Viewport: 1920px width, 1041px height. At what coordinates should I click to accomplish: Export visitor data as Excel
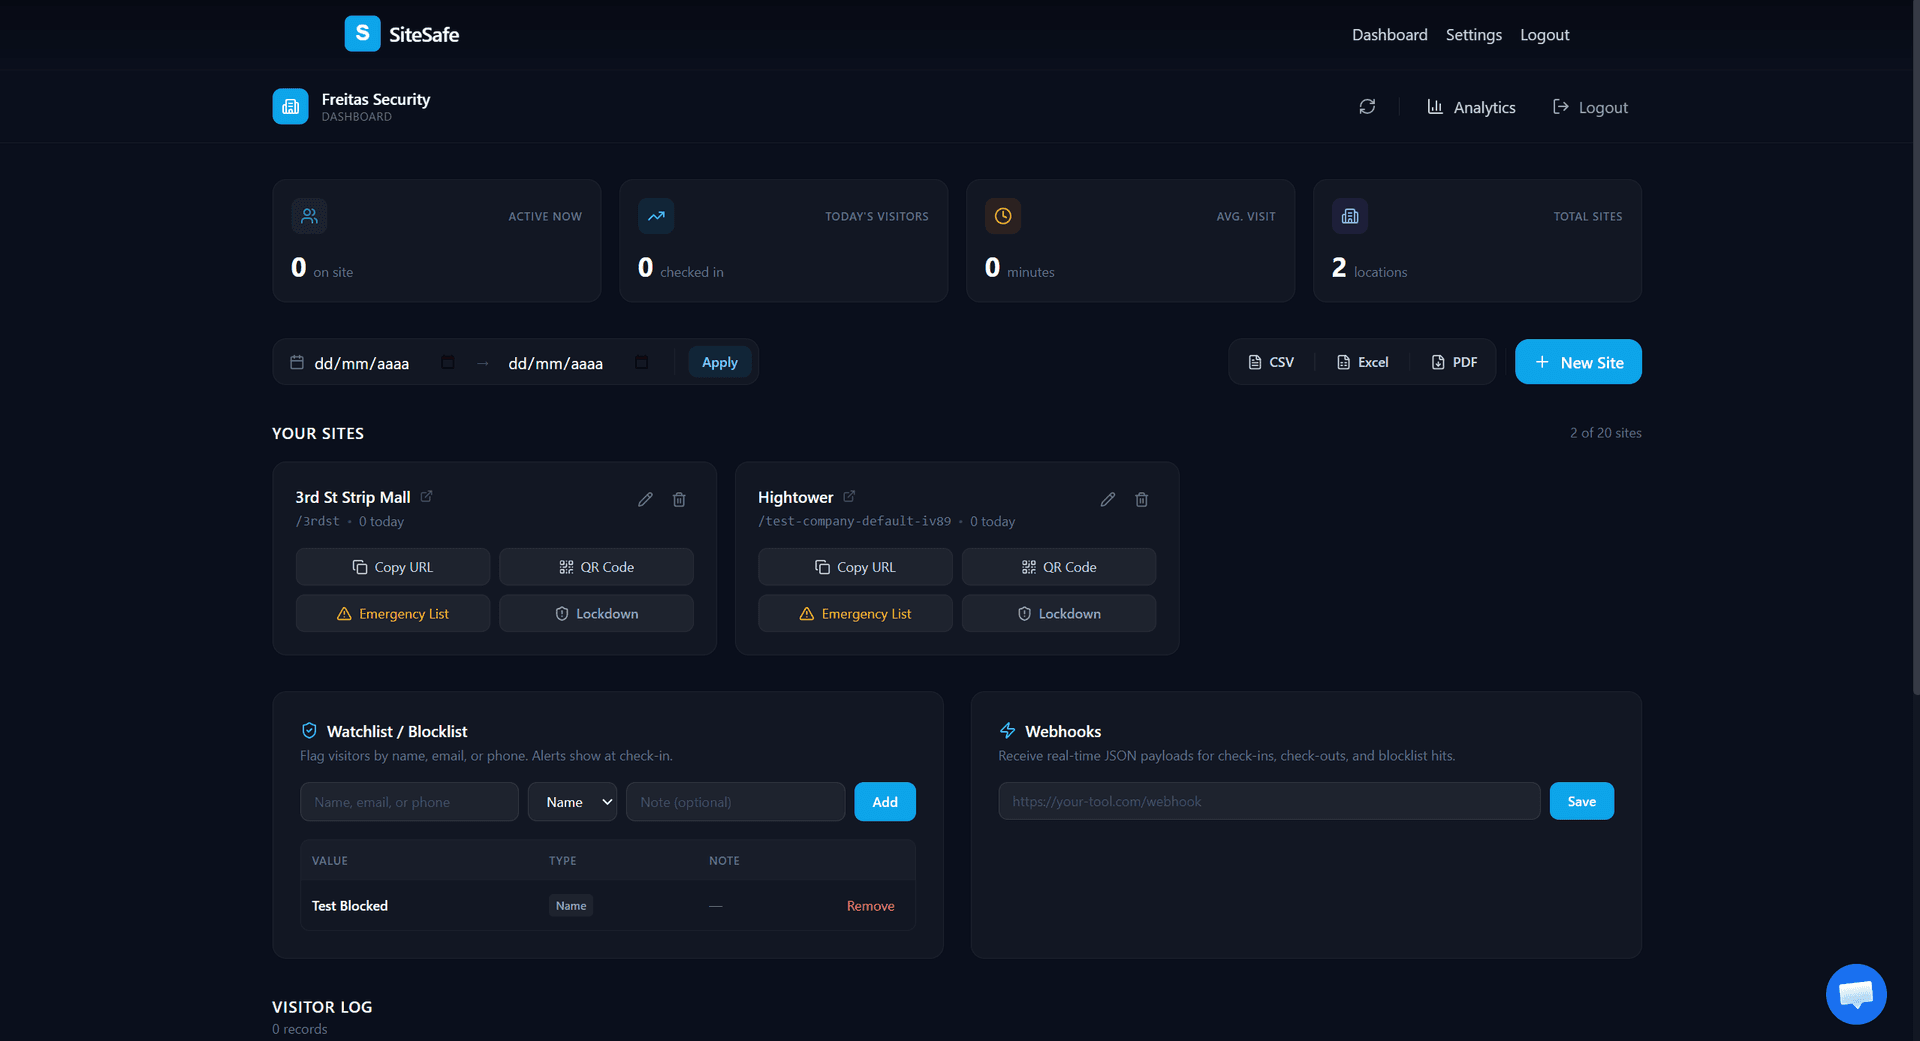pos(1362,362)
